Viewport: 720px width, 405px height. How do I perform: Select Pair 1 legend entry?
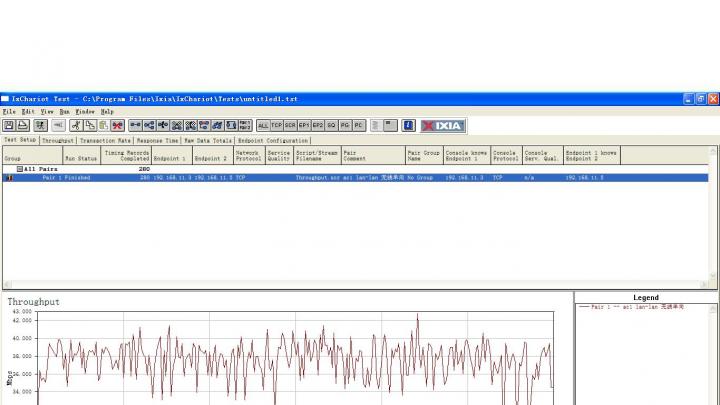pyautogui.click(x=631, y=307)
